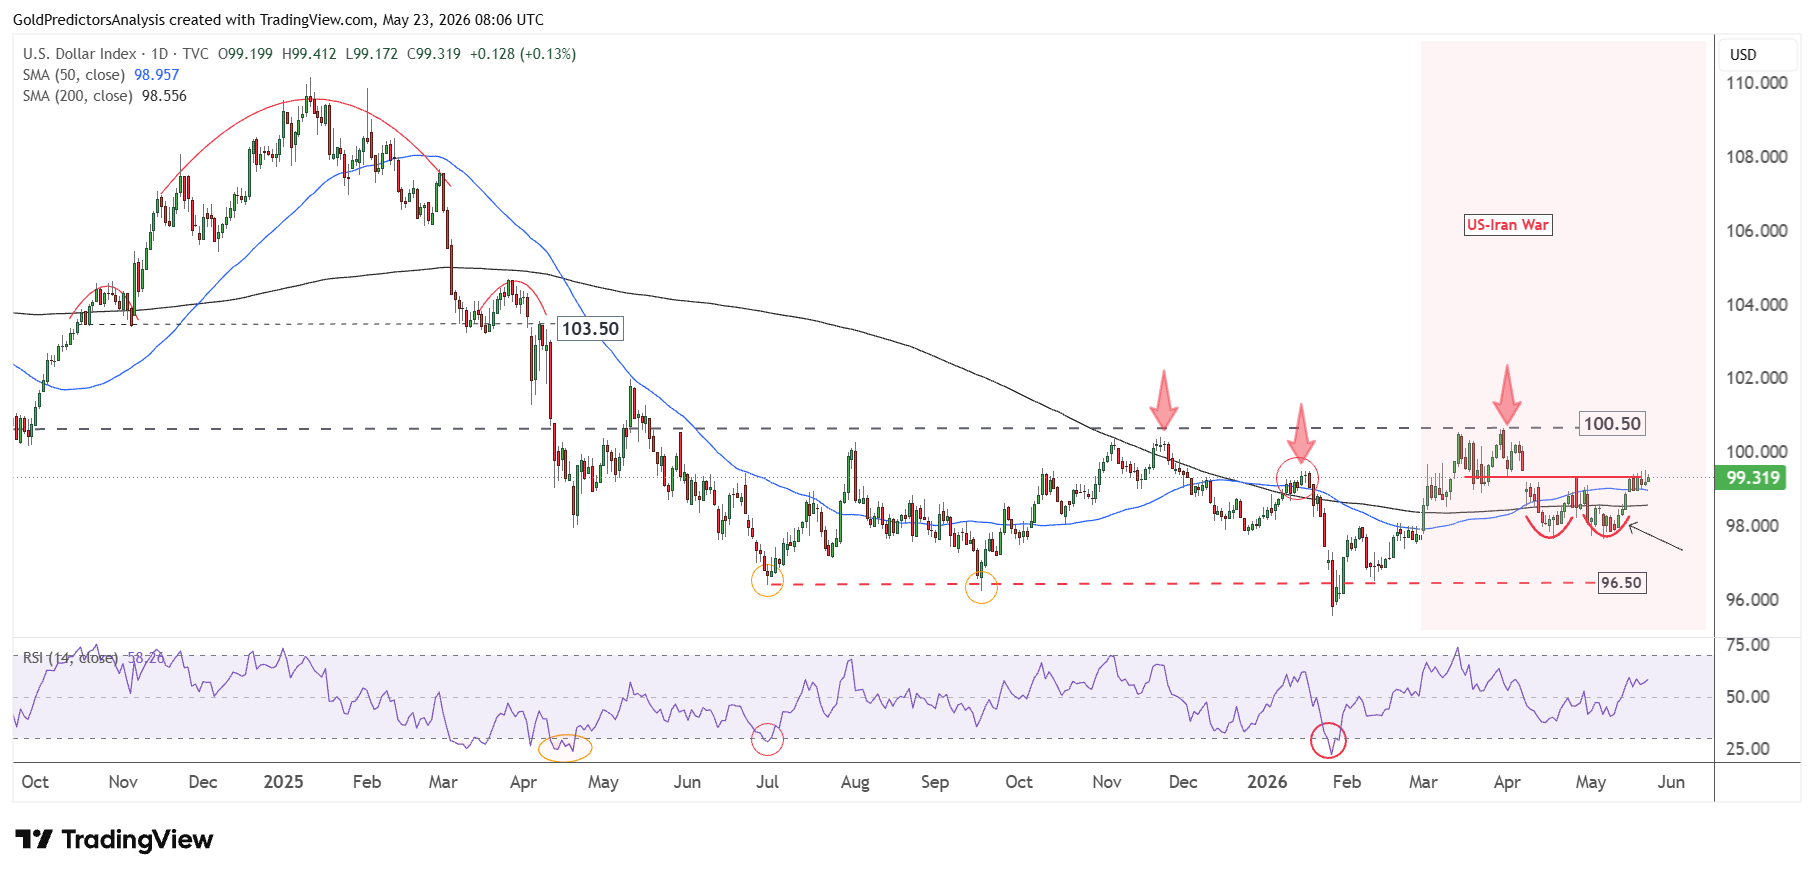Click 25.00 on the RSI axis
1814x877 pixels.
pyautogui.click(x=1748, y=749)
